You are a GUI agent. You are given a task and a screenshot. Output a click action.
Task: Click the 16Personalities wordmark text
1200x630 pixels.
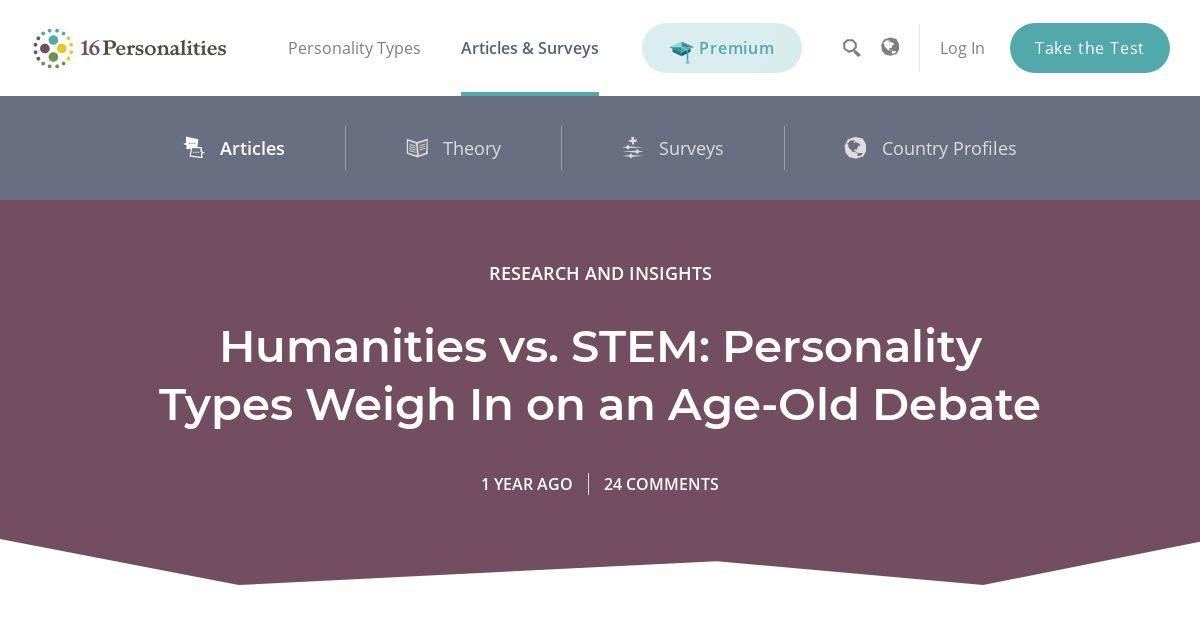tap(153, 48)
